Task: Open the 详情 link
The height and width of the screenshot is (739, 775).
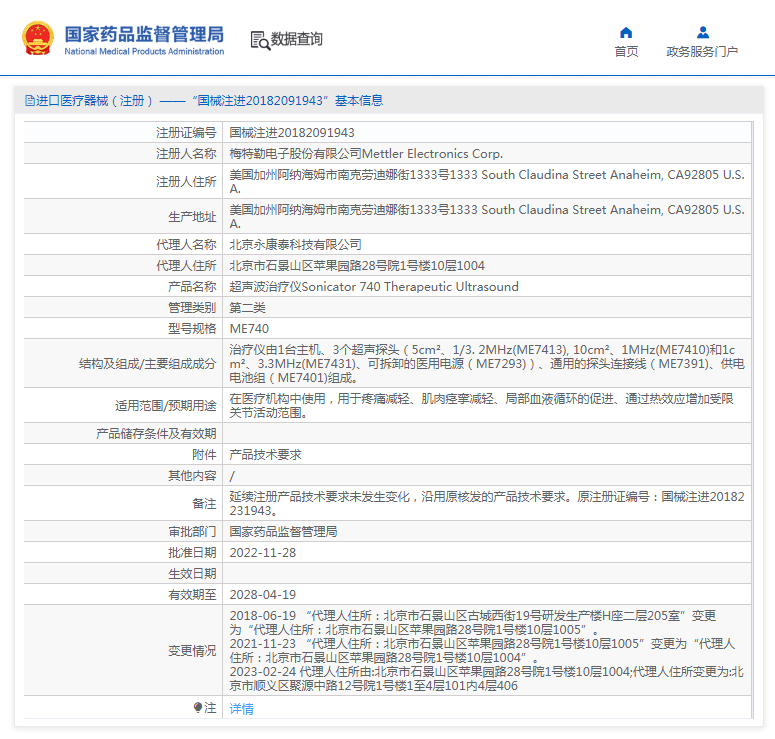Action: tap(241, 708)
